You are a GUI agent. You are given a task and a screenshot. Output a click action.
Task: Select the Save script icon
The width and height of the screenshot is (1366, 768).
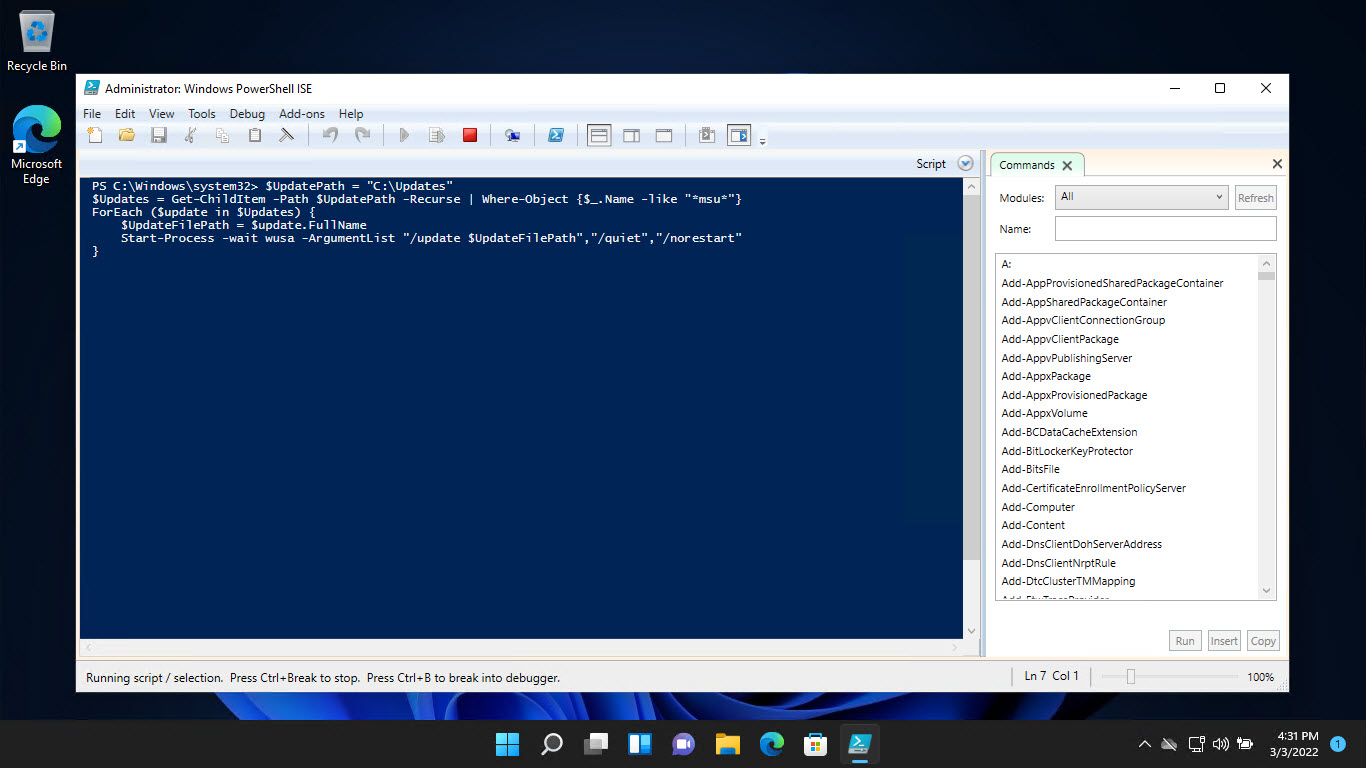coord(159,134)
